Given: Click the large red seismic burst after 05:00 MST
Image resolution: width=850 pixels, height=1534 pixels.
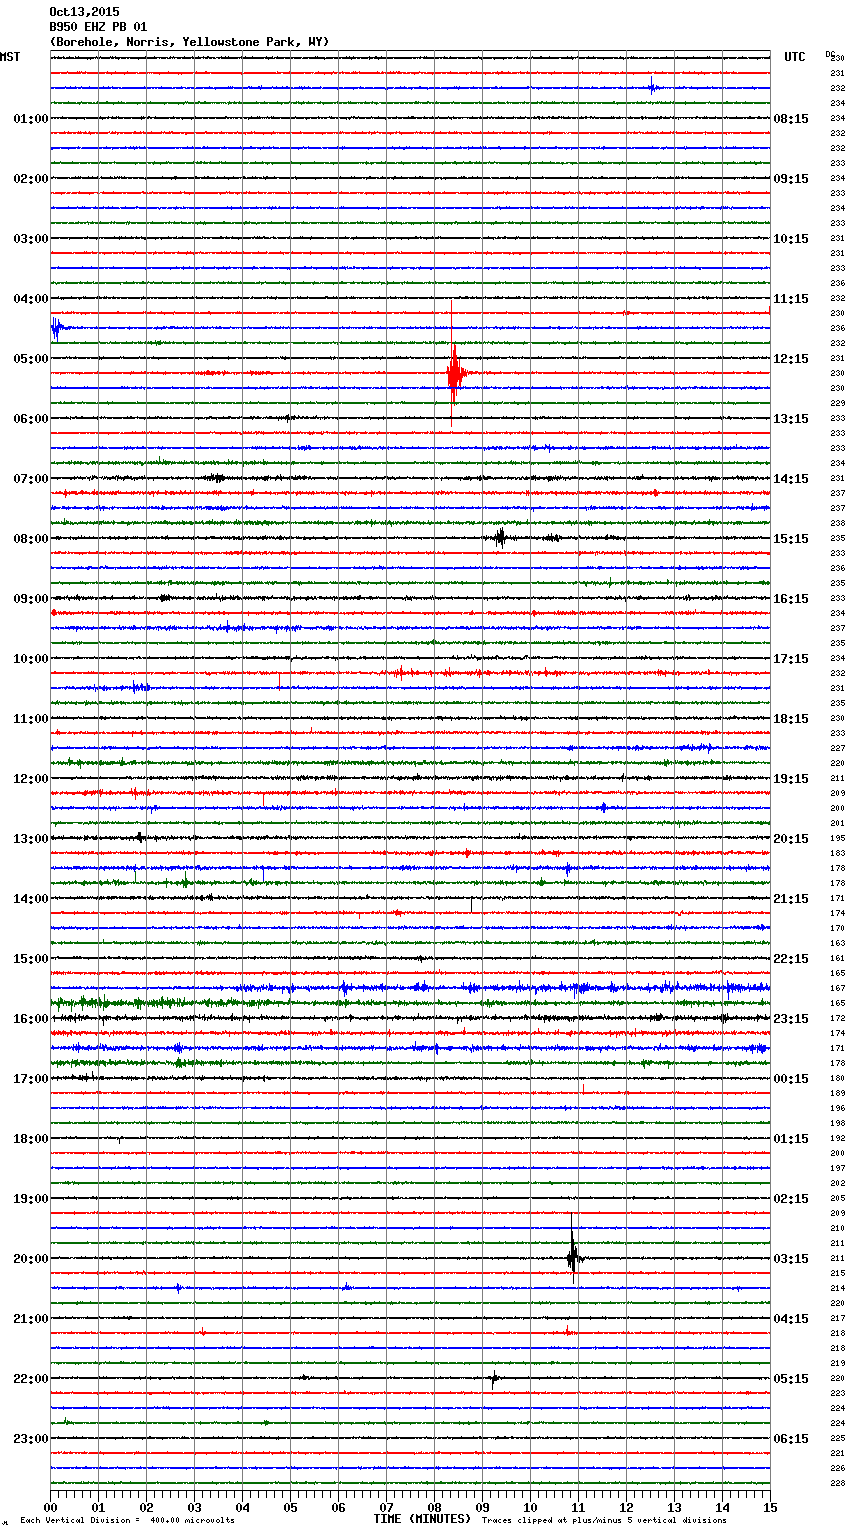Looking at the screenshot, I should (454, 373).
